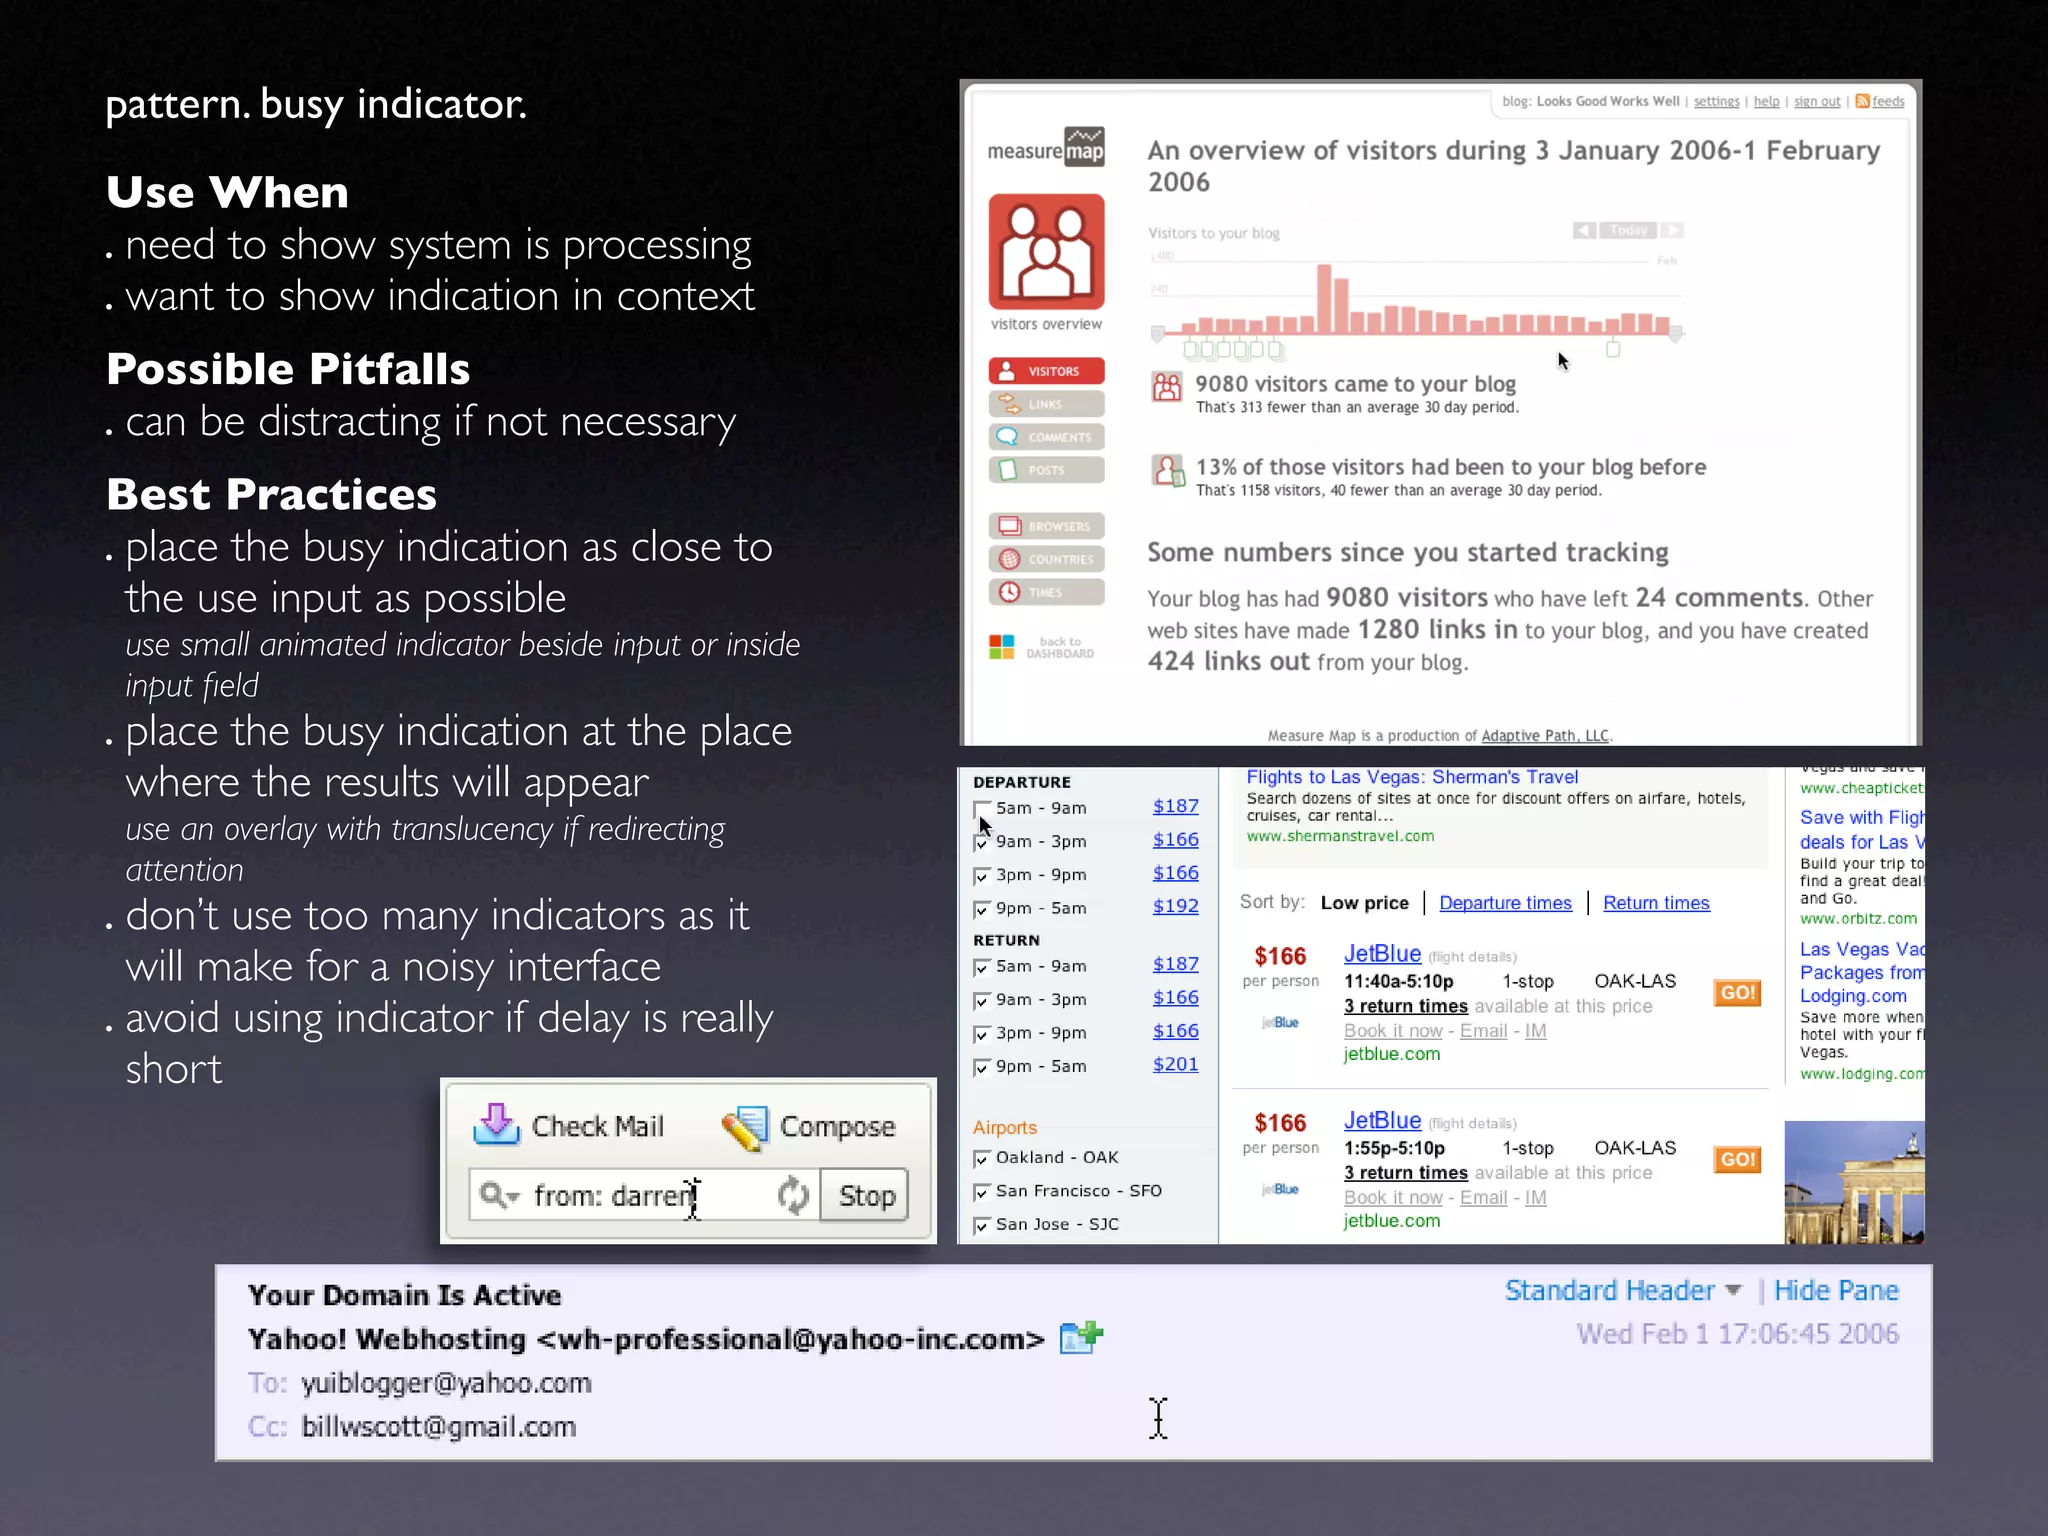Open the Times sidebar section
This screenshot has width=2048, height=1536.
pos(1046,592)
